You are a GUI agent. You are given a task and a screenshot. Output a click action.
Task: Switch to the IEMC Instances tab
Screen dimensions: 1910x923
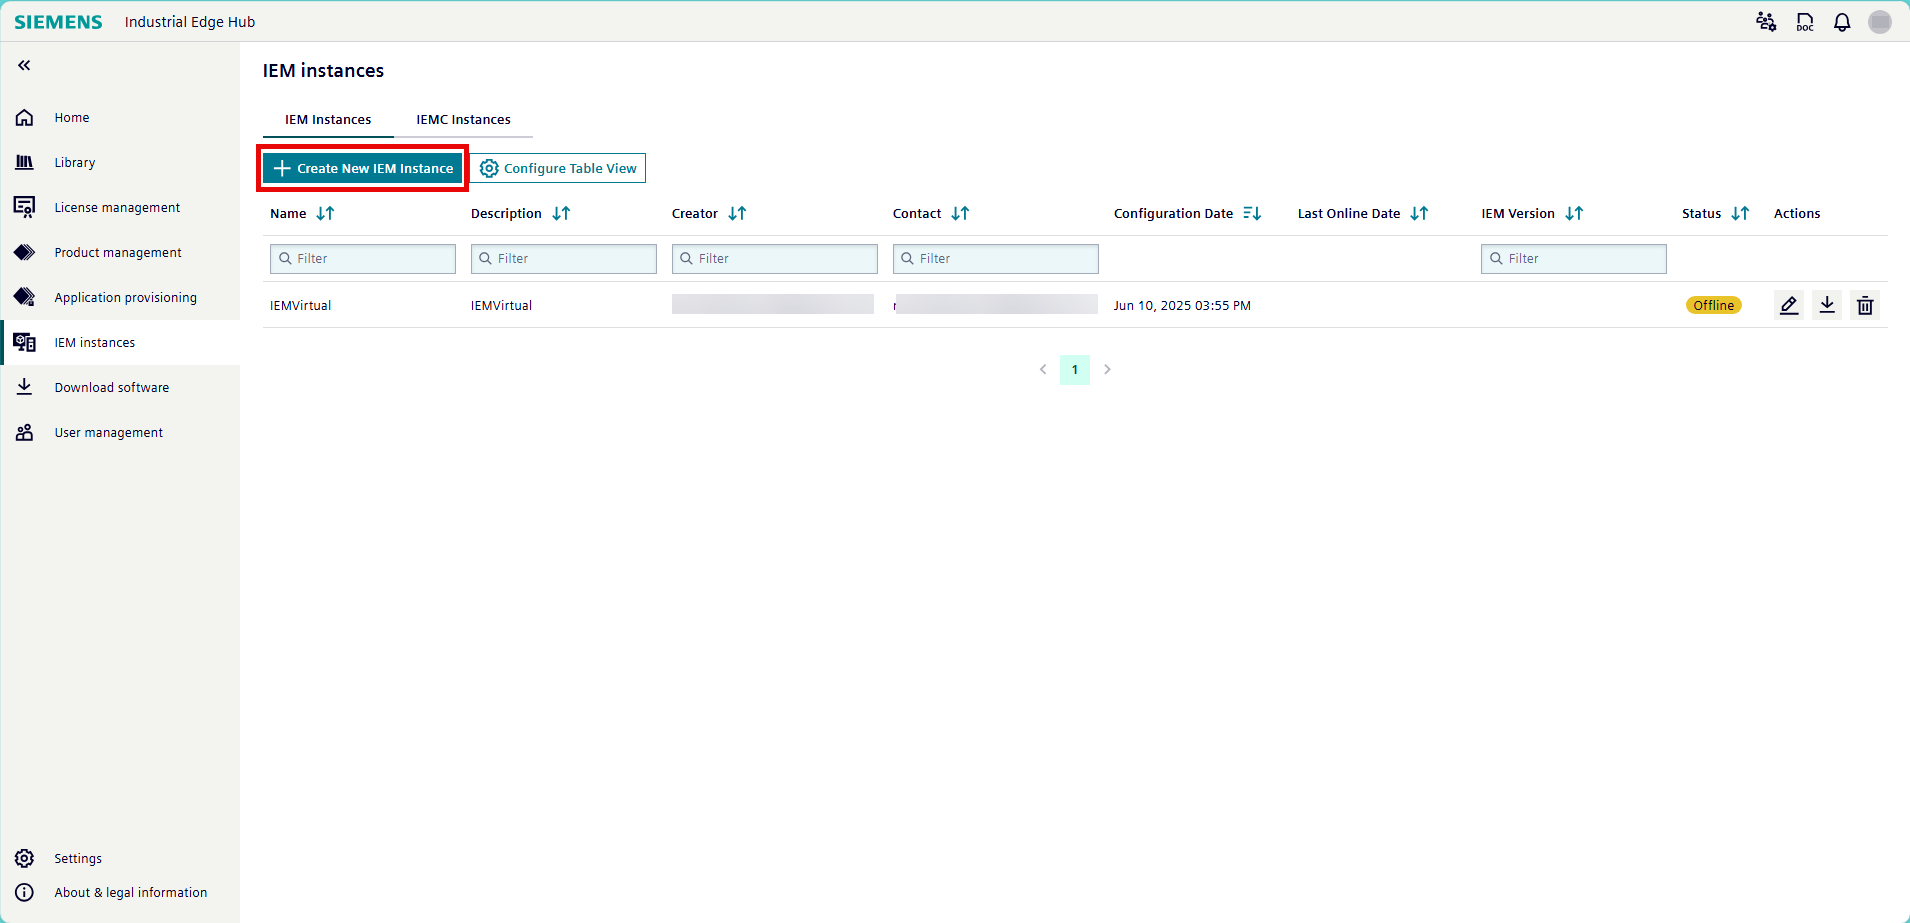click(463, 119)
